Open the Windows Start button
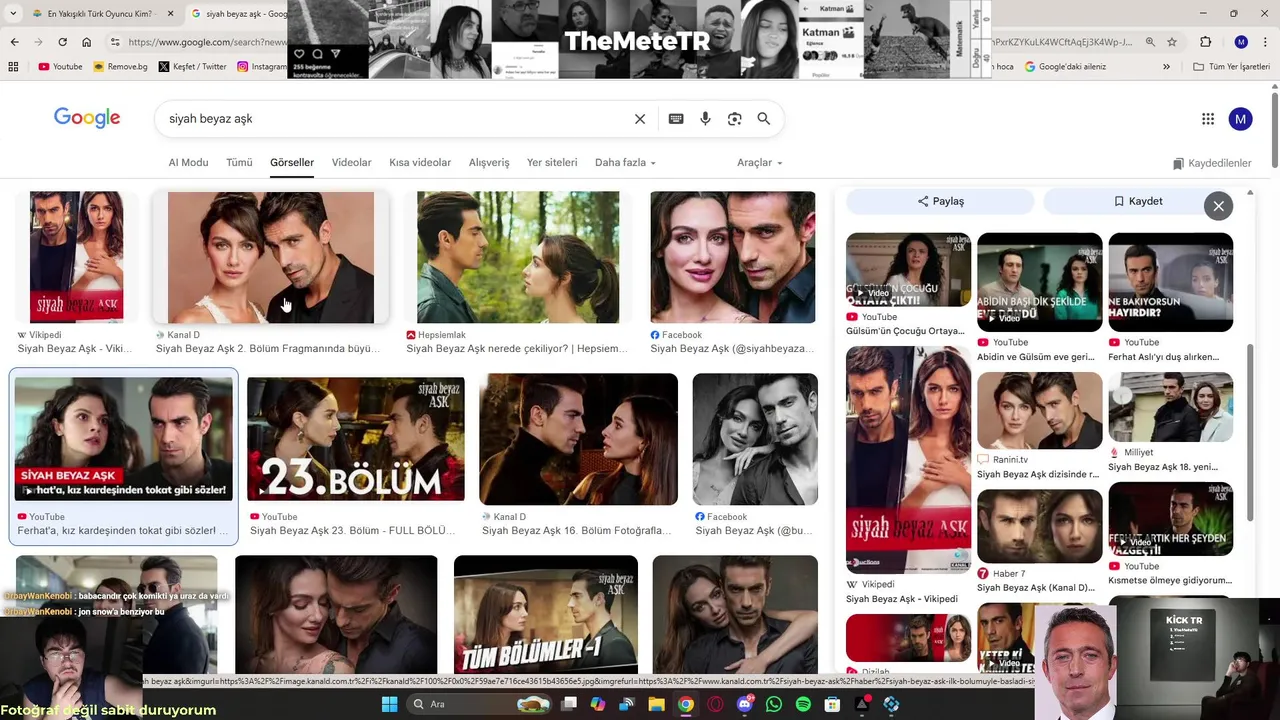The height and width of the screenshot is (720, 1280). (x=389, y=704)
